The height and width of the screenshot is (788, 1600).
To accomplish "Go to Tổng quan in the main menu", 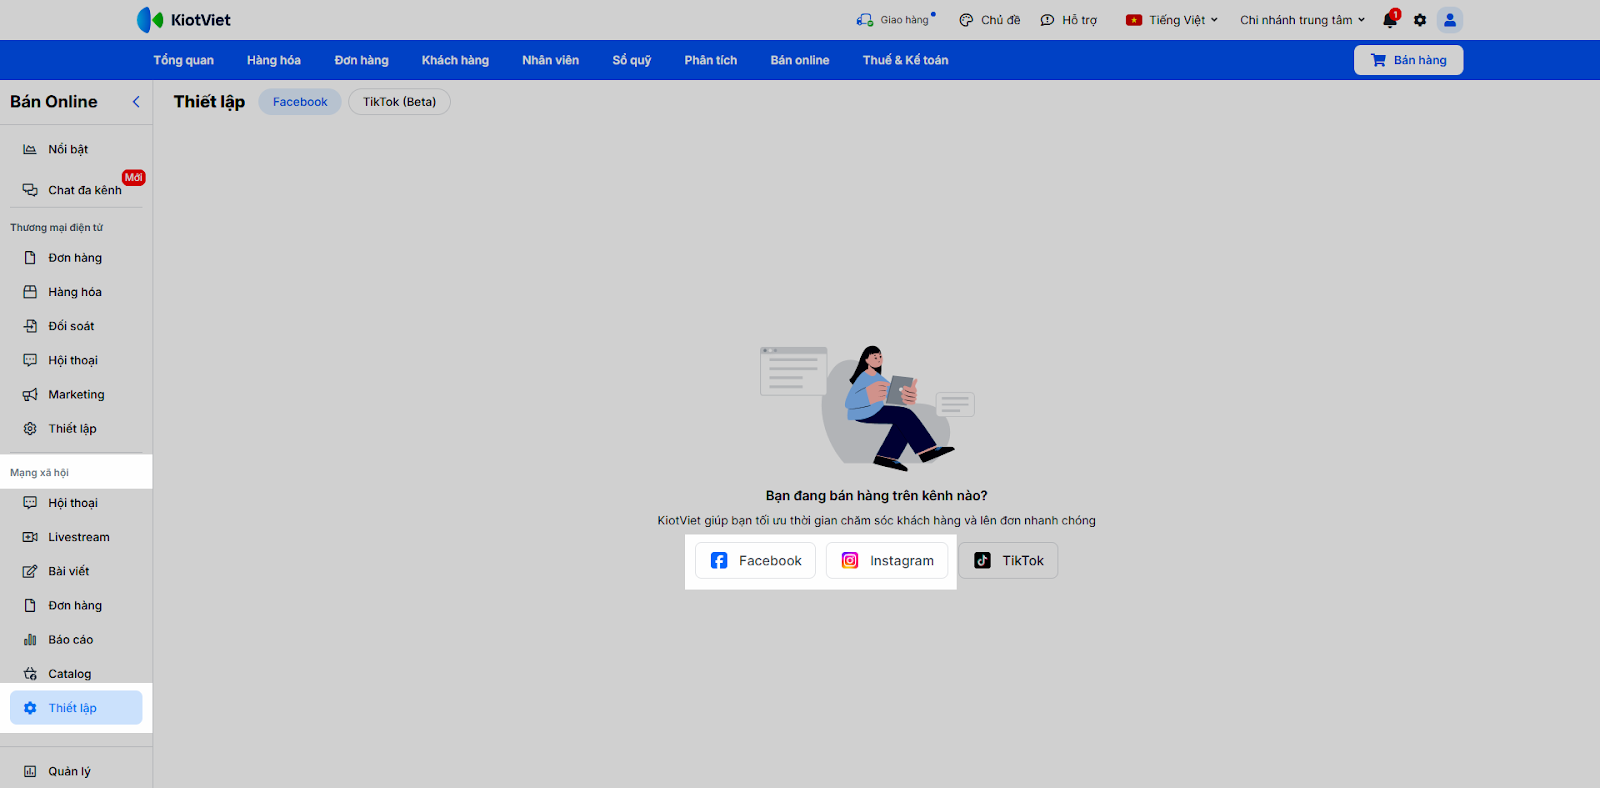I will click(184, 60).
